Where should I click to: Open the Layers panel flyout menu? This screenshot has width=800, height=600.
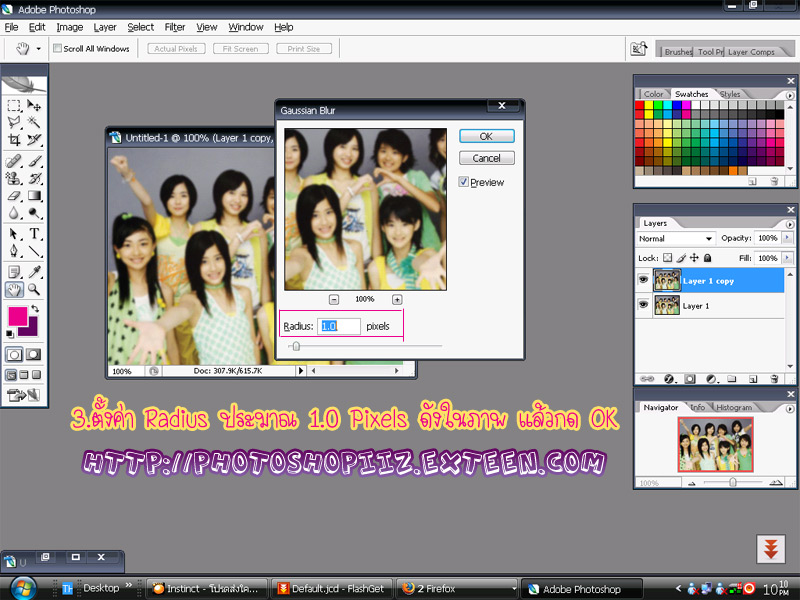(x=790, y=224)
